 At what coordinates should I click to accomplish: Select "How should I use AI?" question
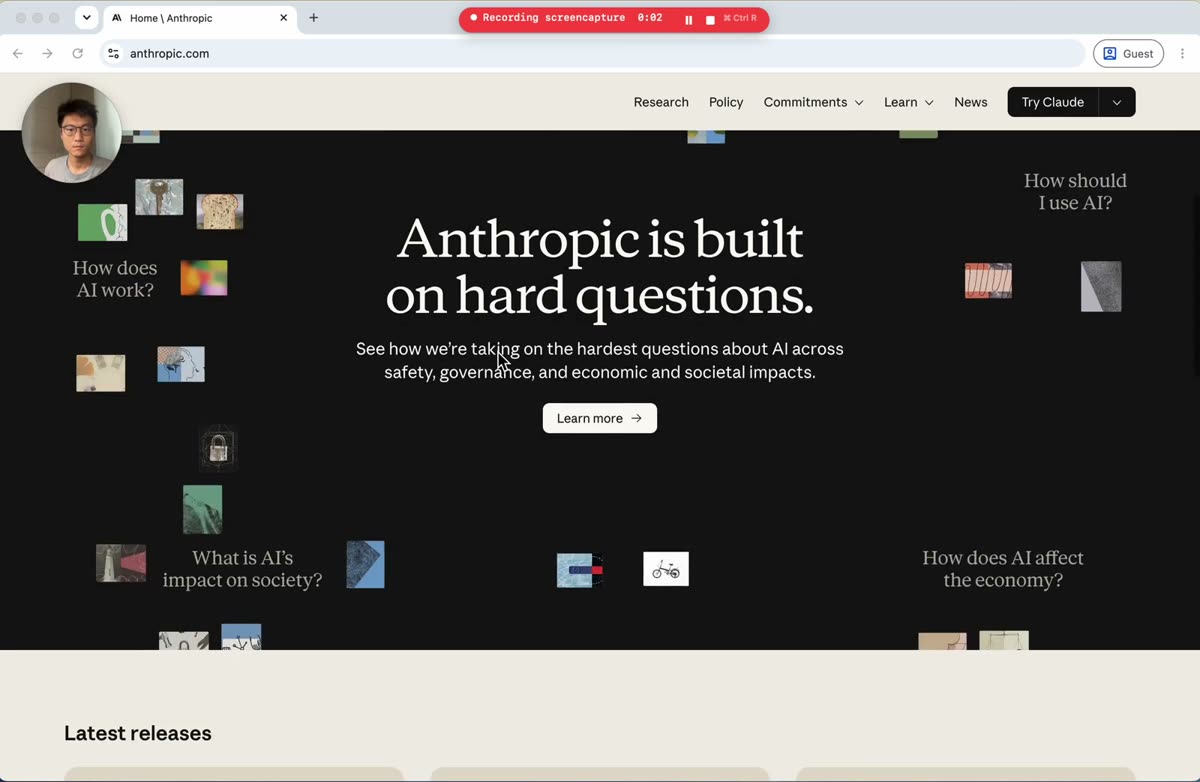coord(1075,192)
